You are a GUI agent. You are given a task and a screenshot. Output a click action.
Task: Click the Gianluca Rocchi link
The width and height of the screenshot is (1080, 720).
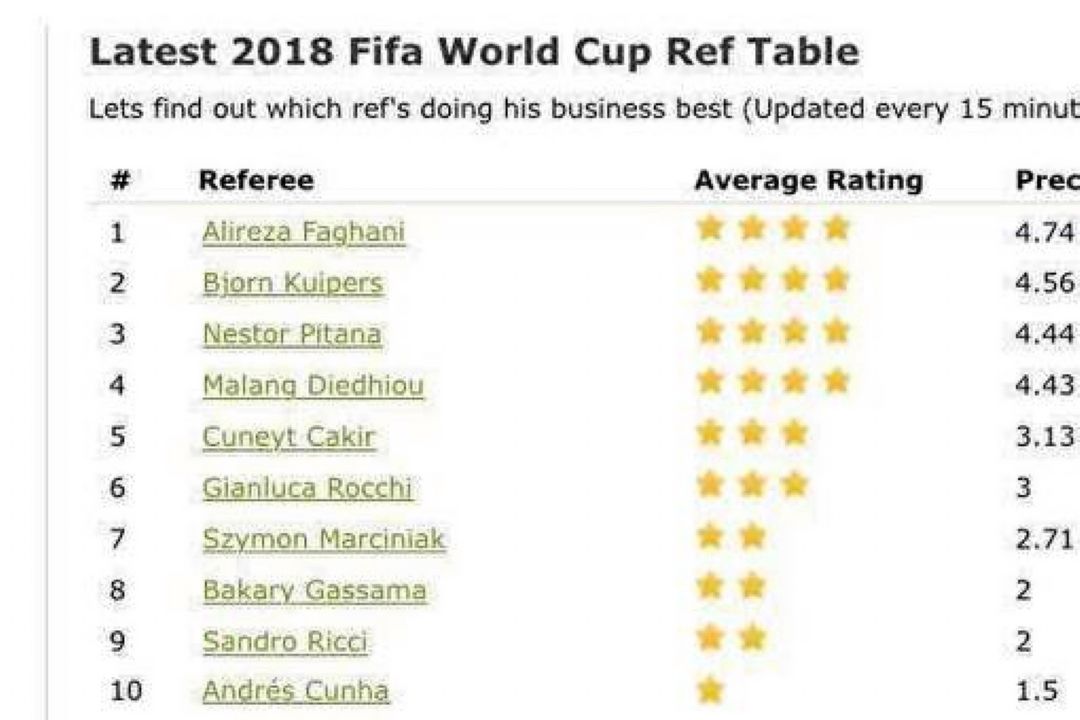pos(306,488)
